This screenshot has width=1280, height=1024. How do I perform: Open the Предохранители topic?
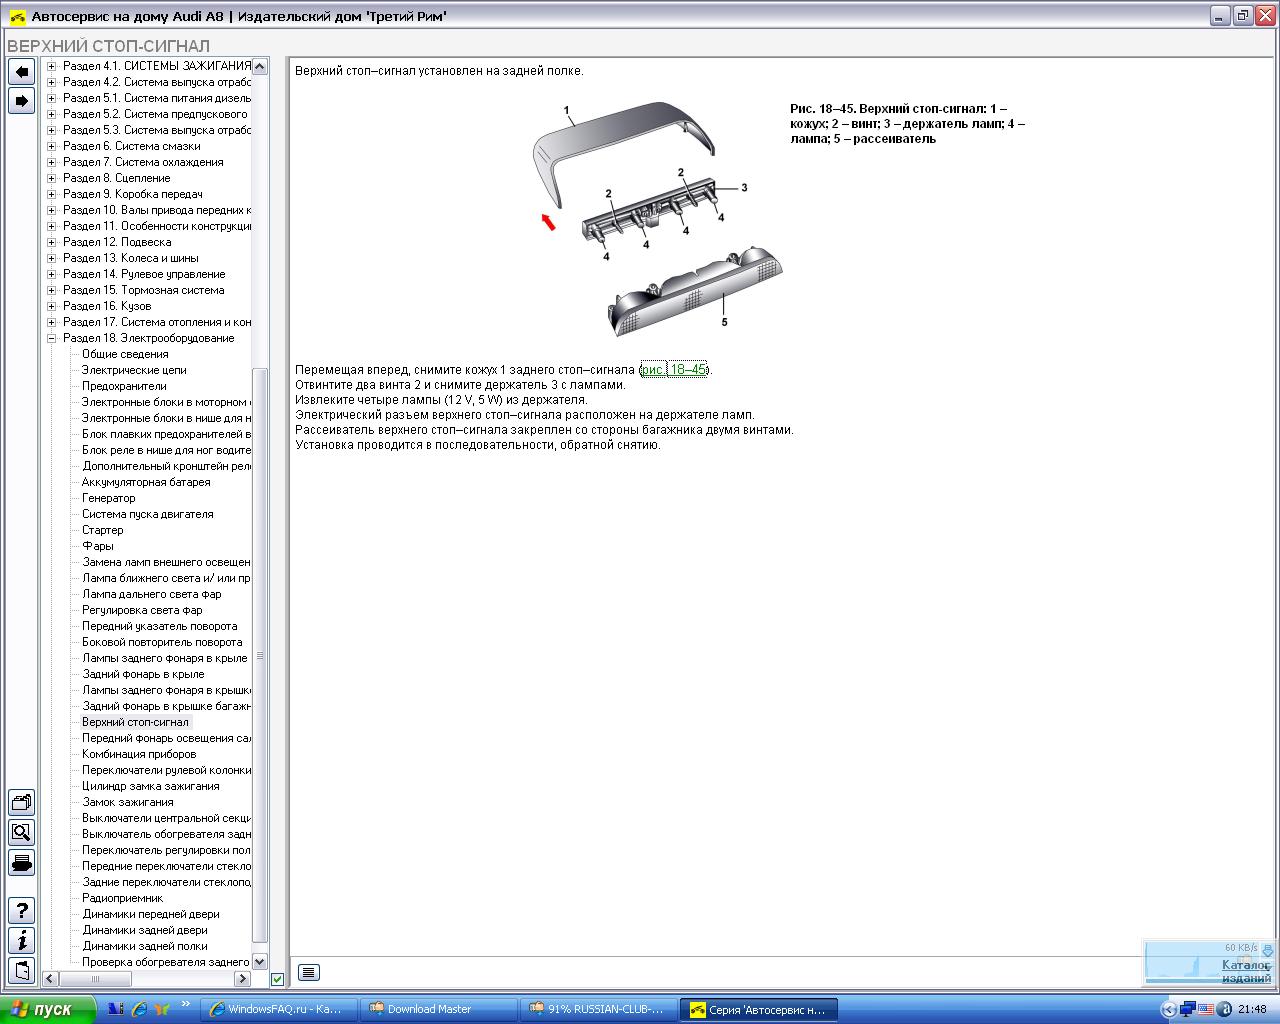[124, 386]
